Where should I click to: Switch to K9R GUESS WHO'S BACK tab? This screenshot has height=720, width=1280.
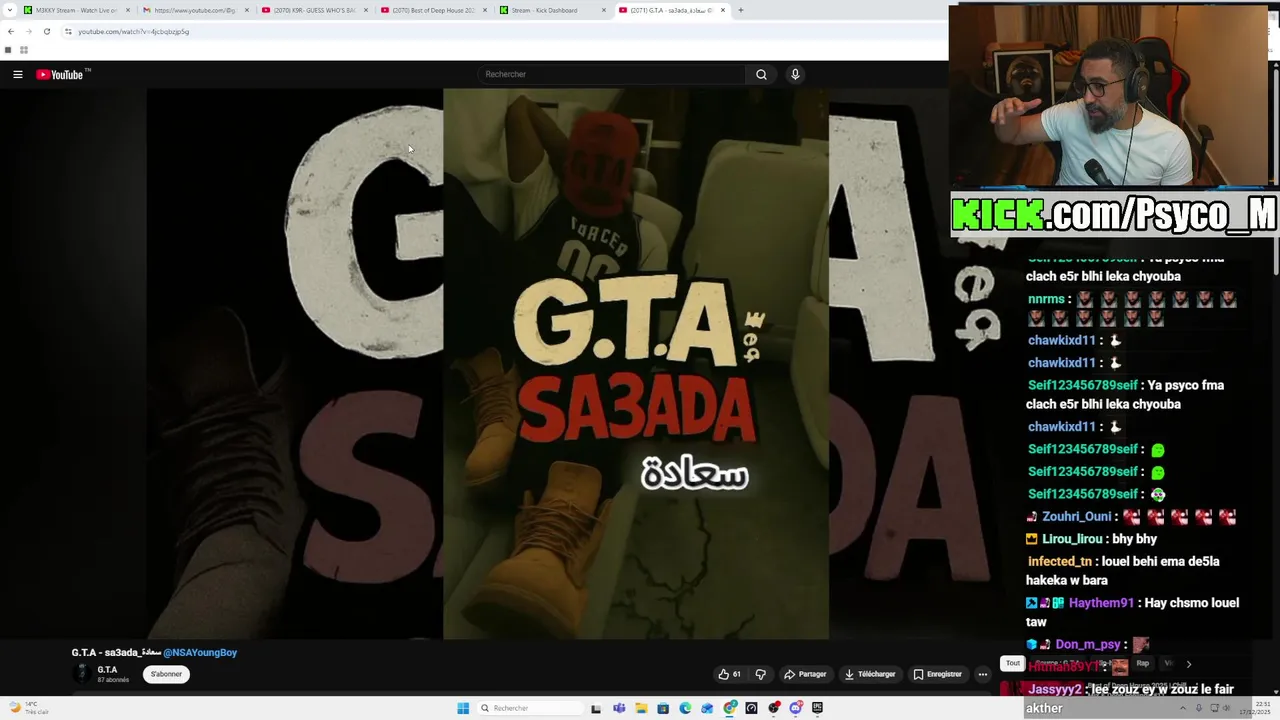click(x=314, y=10)
